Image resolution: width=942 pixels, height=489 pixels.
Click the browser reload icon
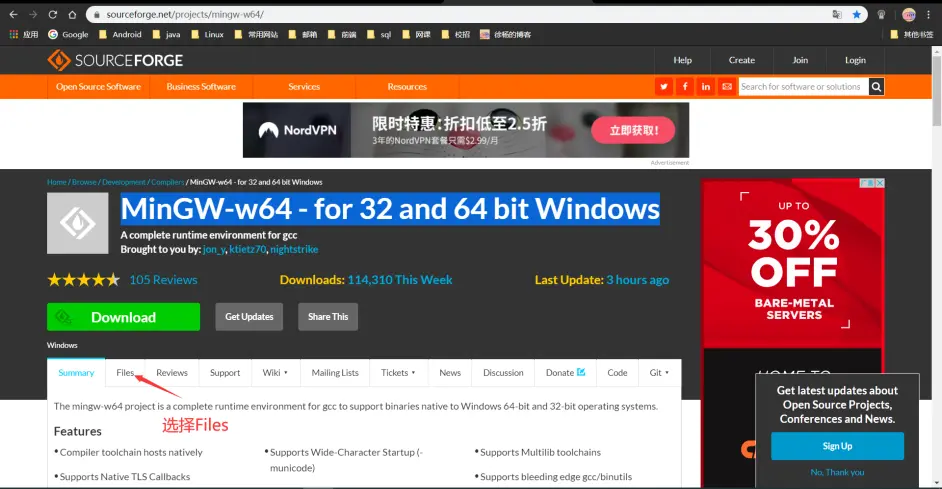click(52, 15)
